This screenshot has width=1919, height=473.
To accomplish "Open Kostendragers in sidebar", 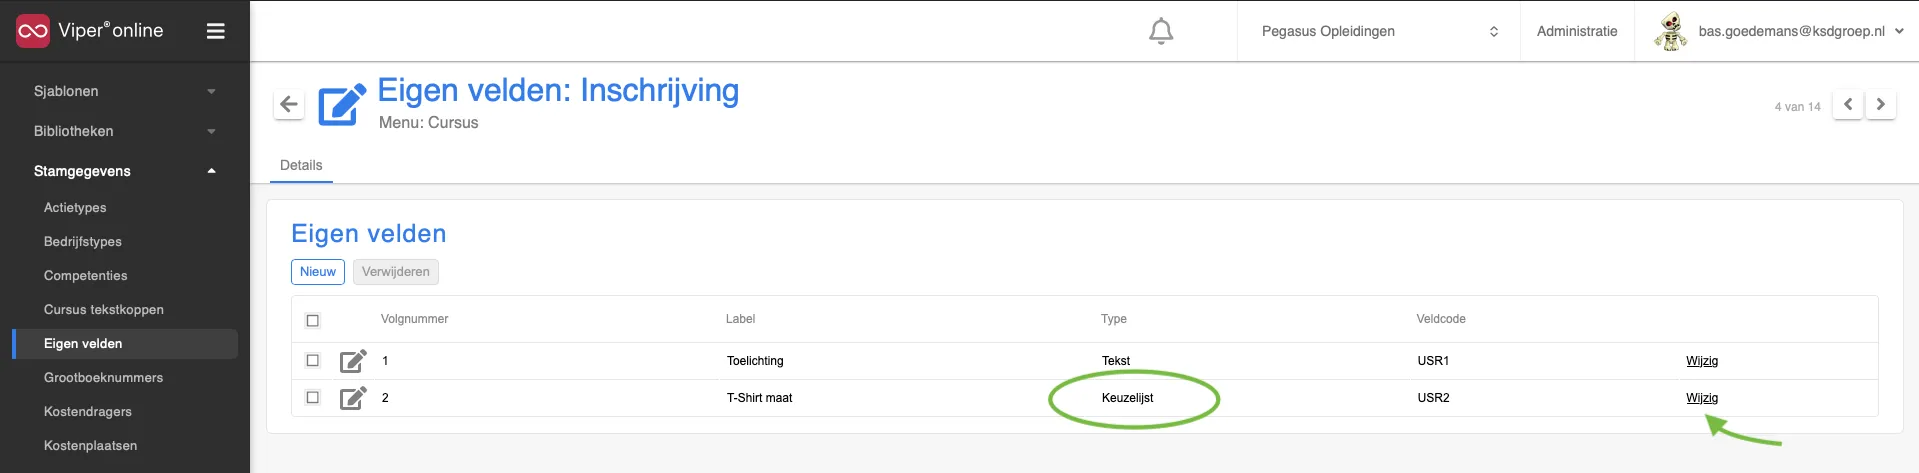I will pos(88,412).
